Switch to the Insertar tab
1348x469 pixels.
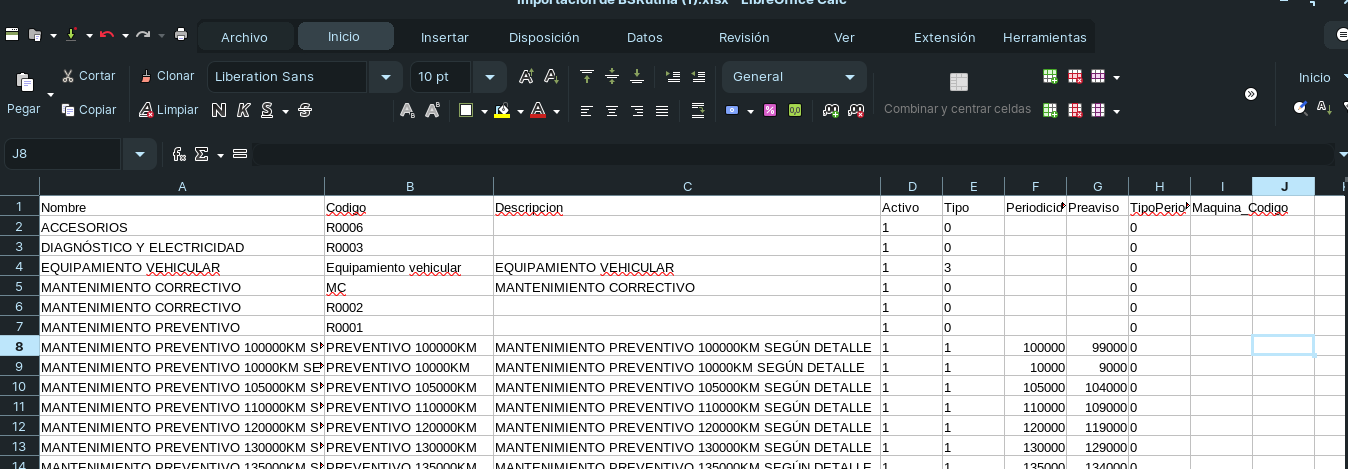point(444,37)
